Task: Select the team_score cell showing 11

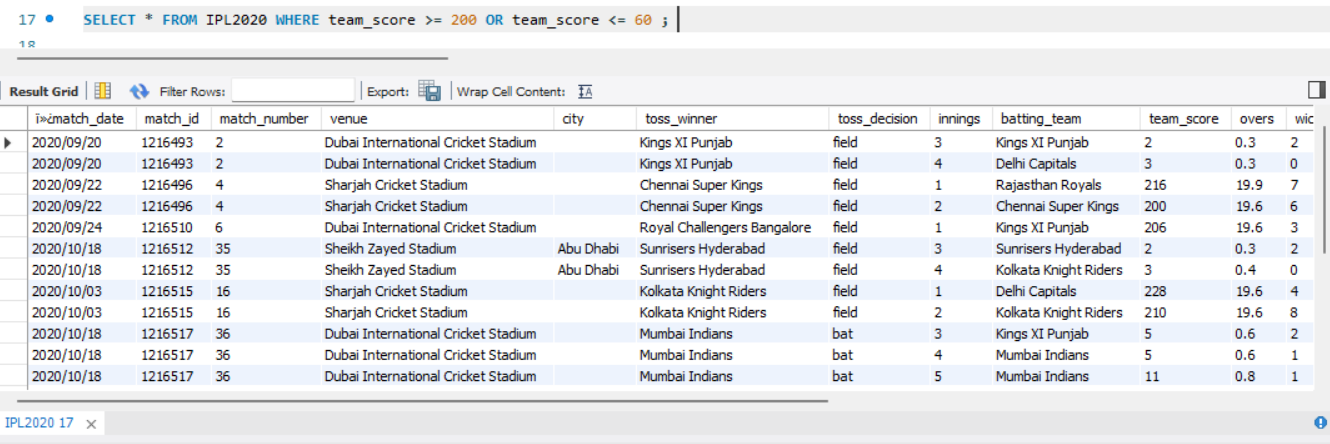Action: pos(1184,376)
